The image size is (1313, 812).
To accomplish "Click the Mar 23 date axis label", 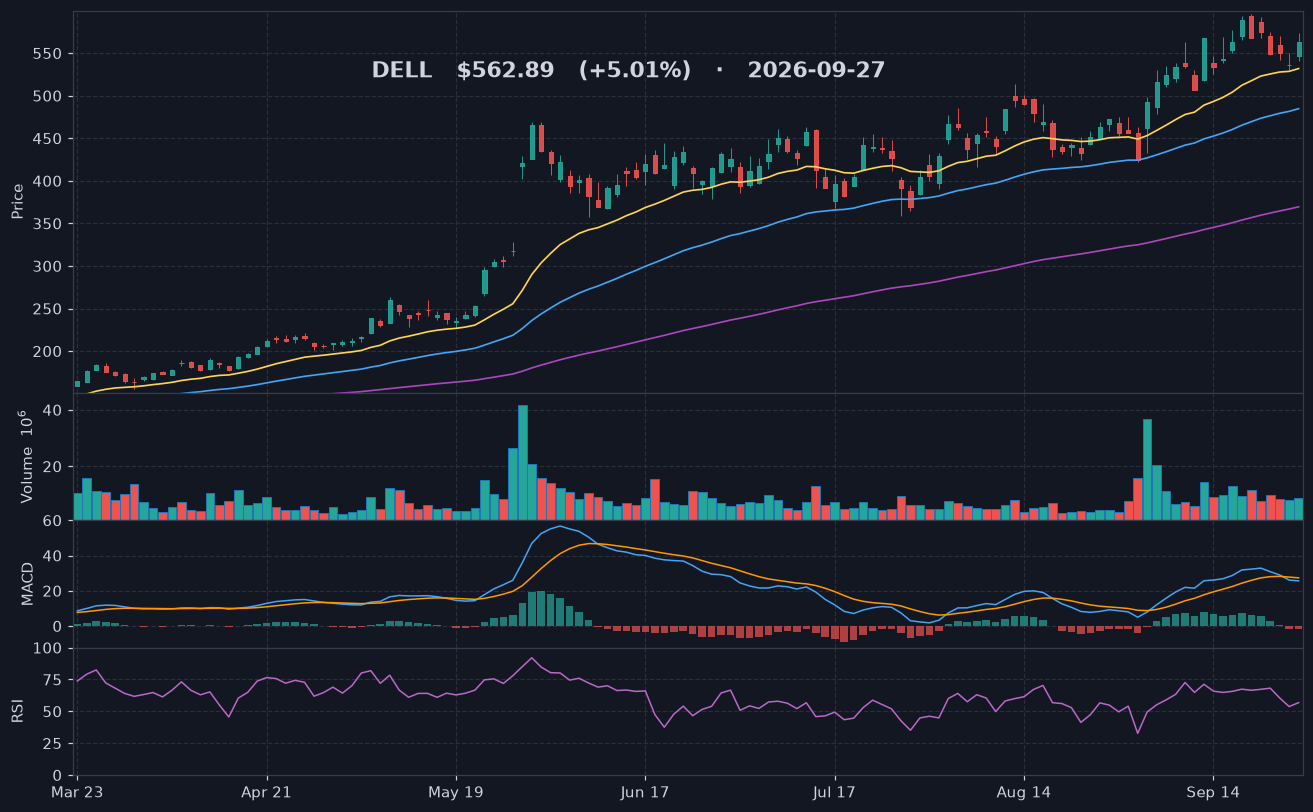I will 78,792.
